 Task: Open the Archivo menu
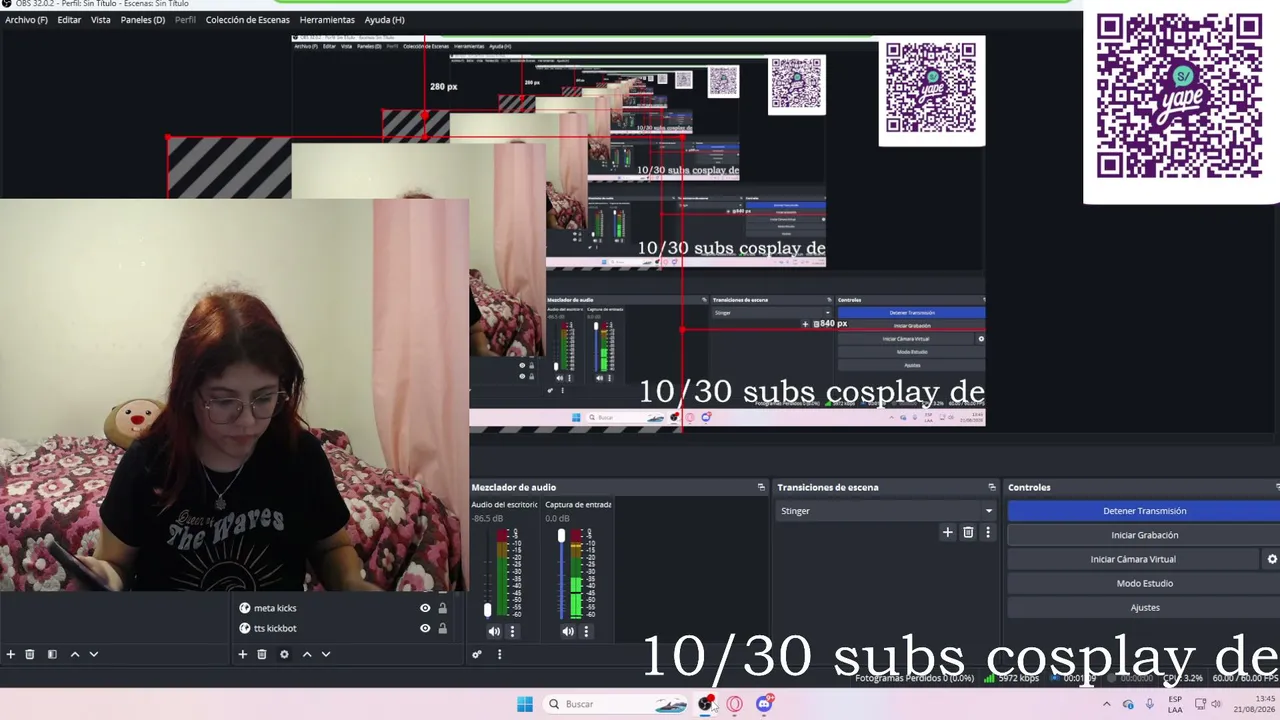click(26, 20)
